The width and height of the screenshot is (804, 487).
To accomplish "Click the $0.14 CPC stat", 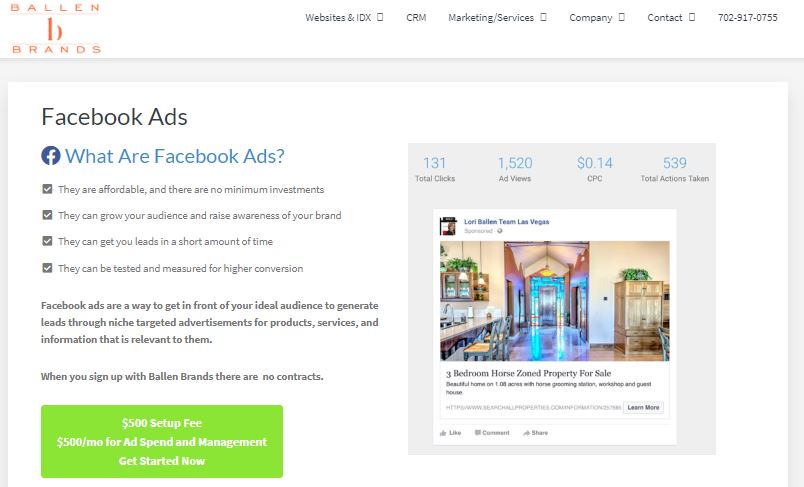I will pyautogui.click(x=595, y=169).
